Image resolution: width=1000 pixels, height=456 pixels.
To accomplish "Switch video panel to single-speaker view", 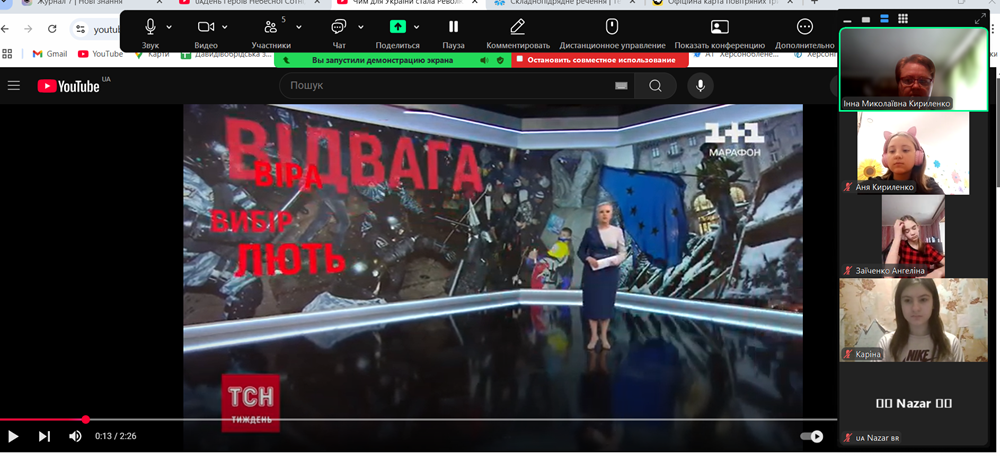I will point(865,19).
